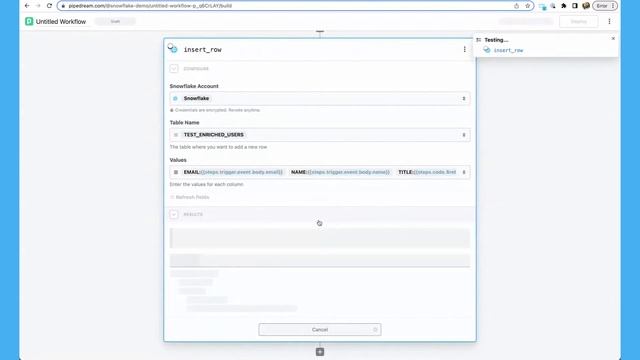Close the Testing panel

pos(613,38)
